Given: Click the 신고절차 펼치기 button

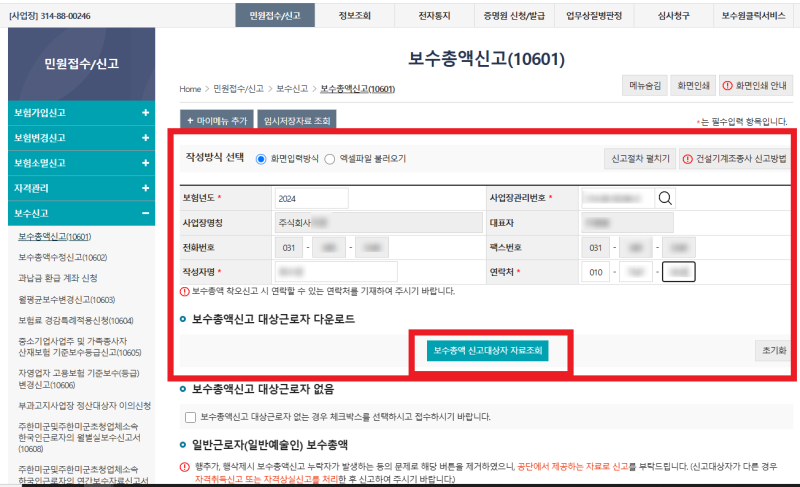Looking at the screenshot, I should (x=640, y=159).
